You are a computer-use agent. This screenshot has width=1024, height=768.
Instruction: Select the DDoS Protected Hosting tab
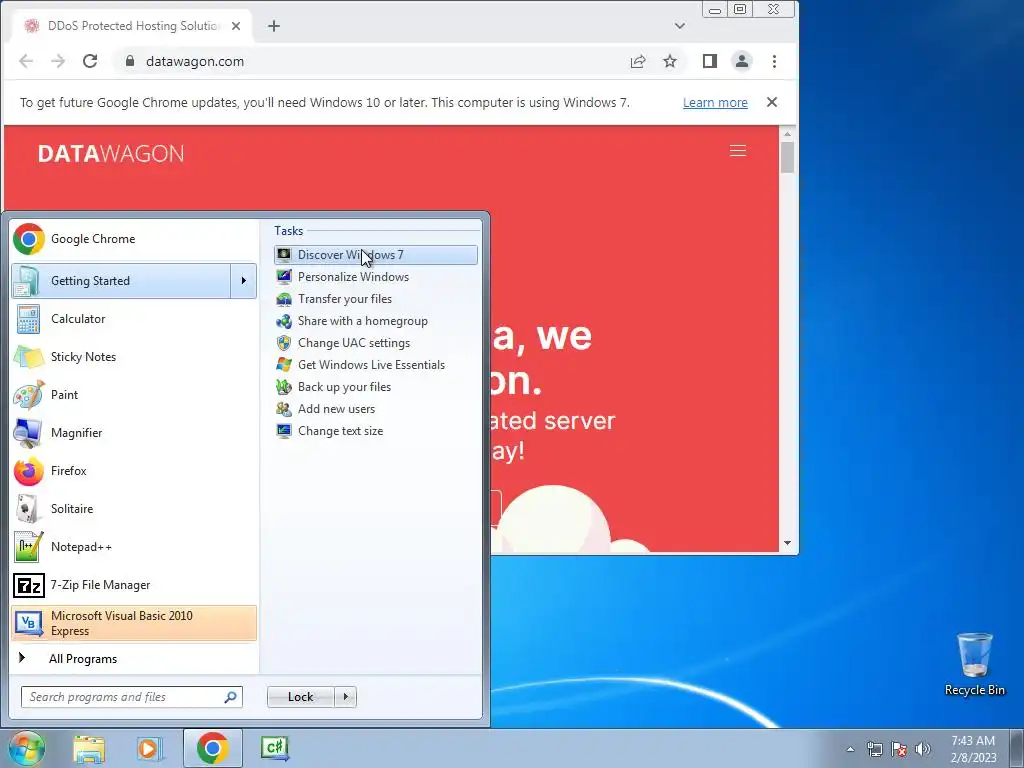tap(132, 26)
